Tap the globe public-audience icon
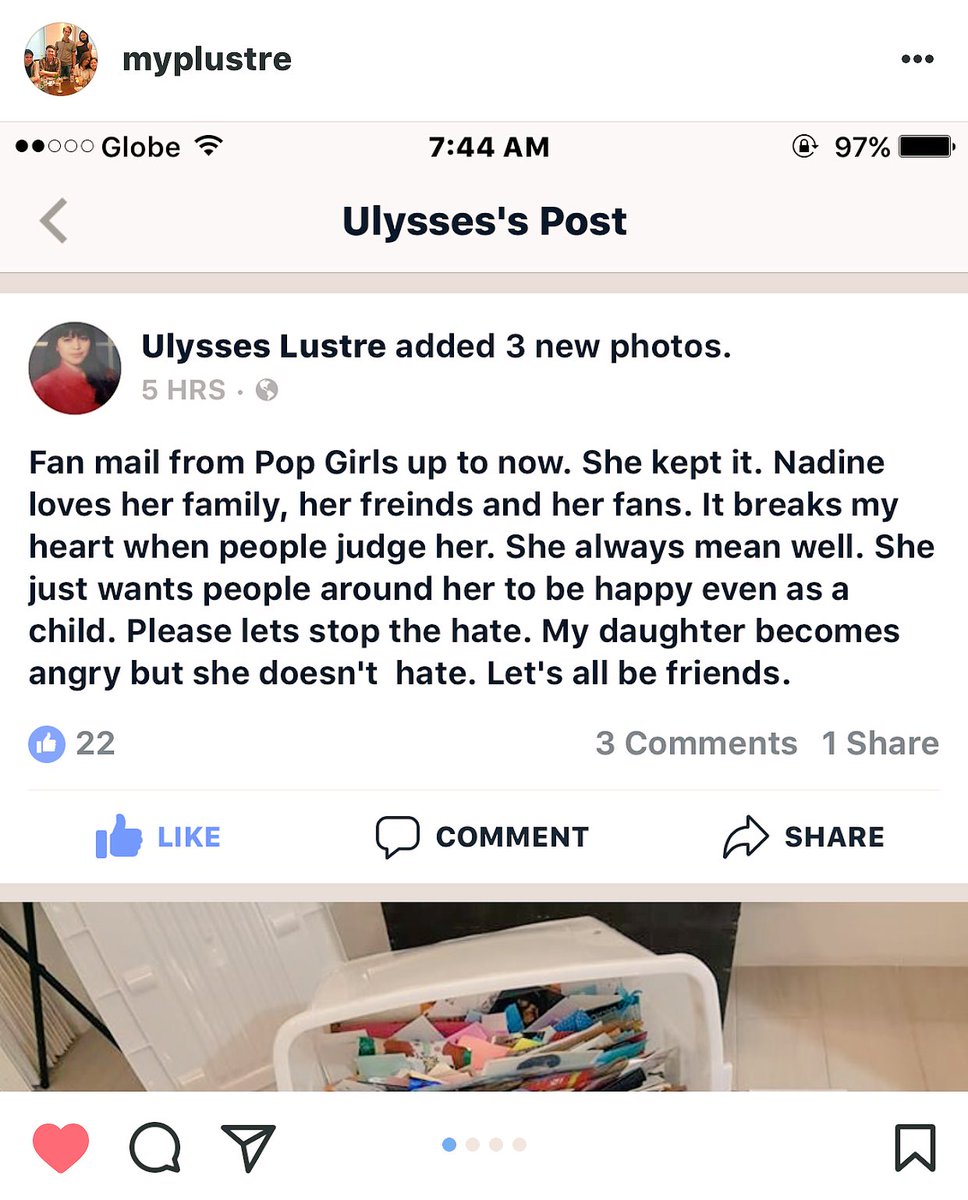This screenshot has width=968, height=1200. tap(267, 390)
